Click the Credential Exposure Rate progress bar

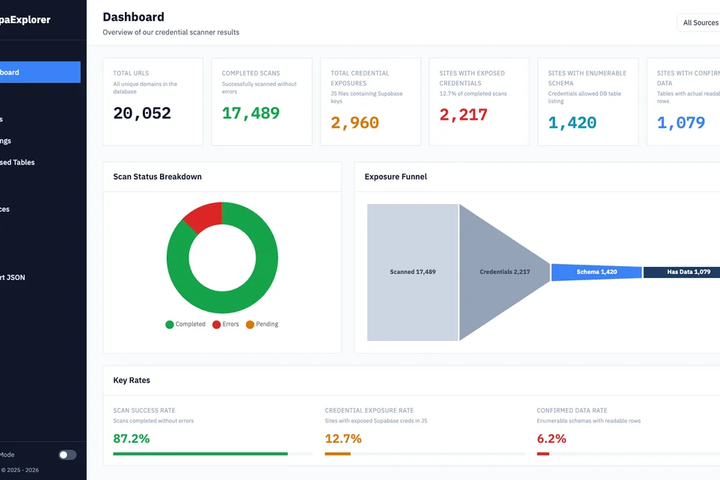425,454
